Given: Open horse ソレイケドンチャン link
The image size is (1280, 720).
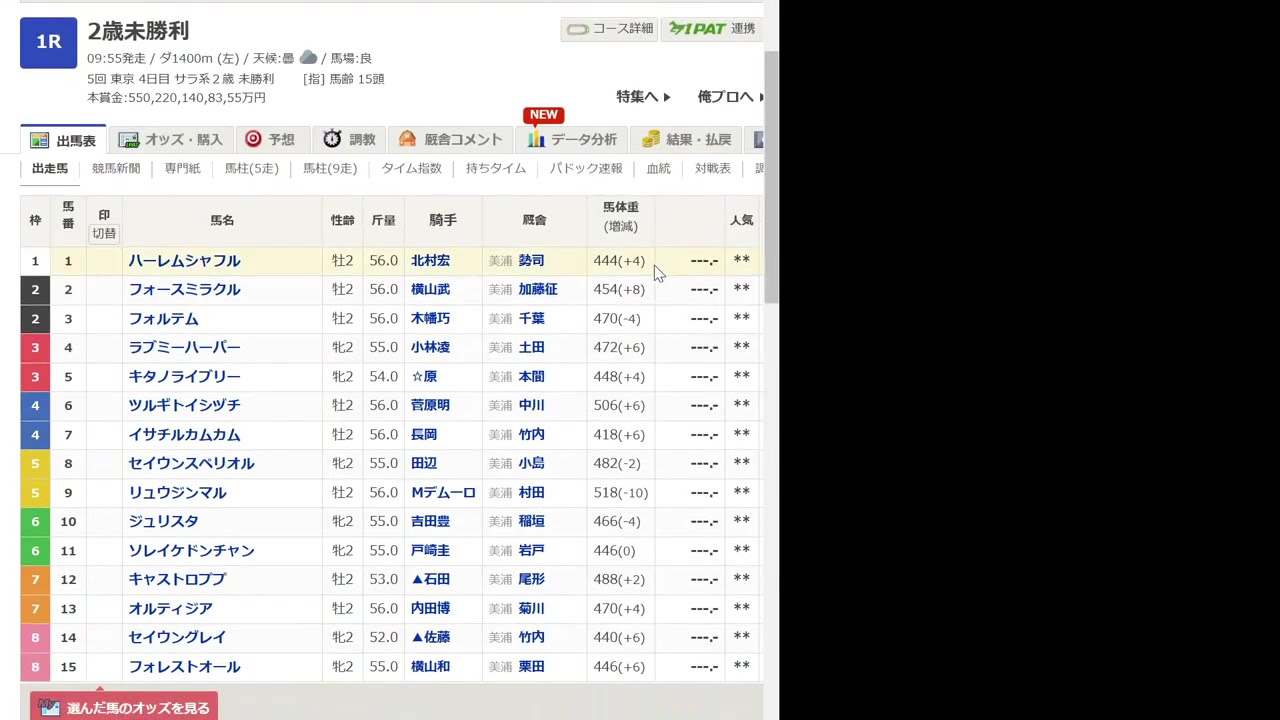Looking at the screenshot, I should pyautogui.click(x=191, y=550).
